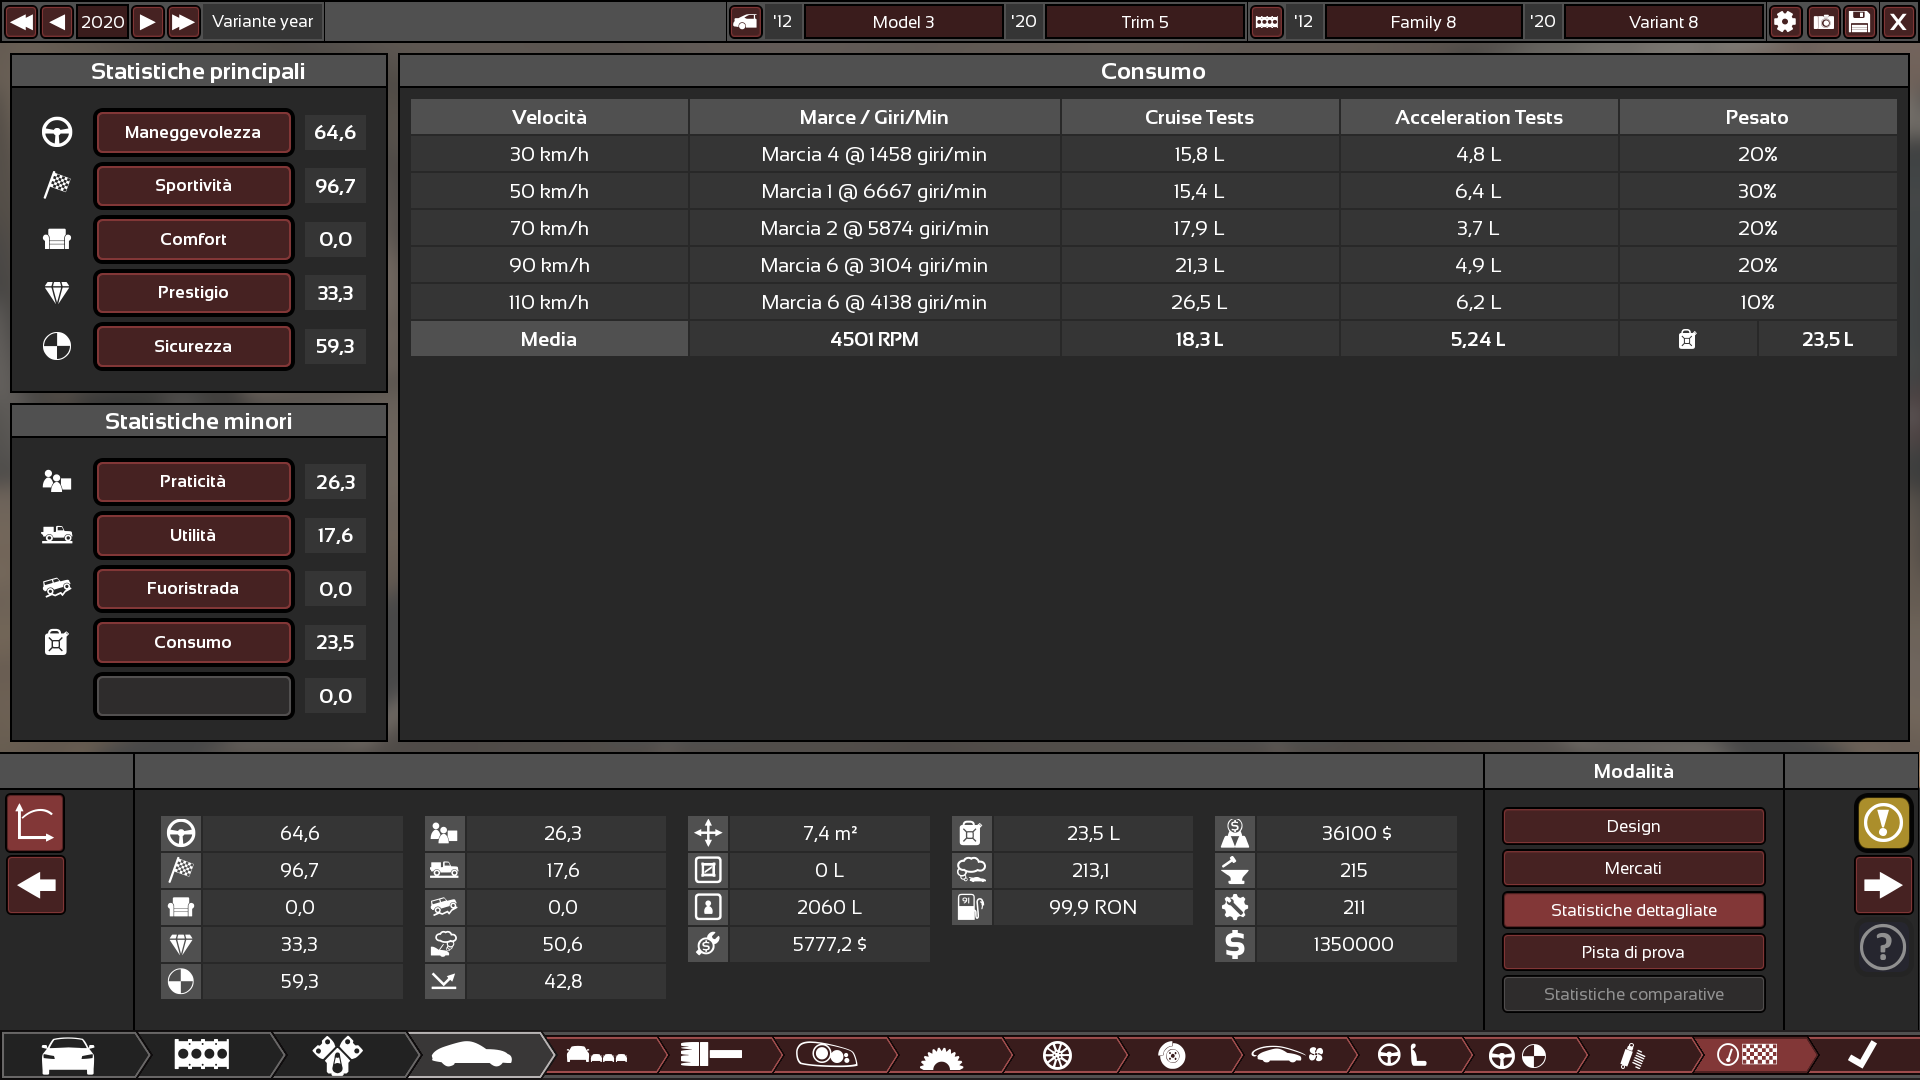The image size is (1920, 1080).
Task: Click the Design mode button
Action: (x=1632, y=826)
